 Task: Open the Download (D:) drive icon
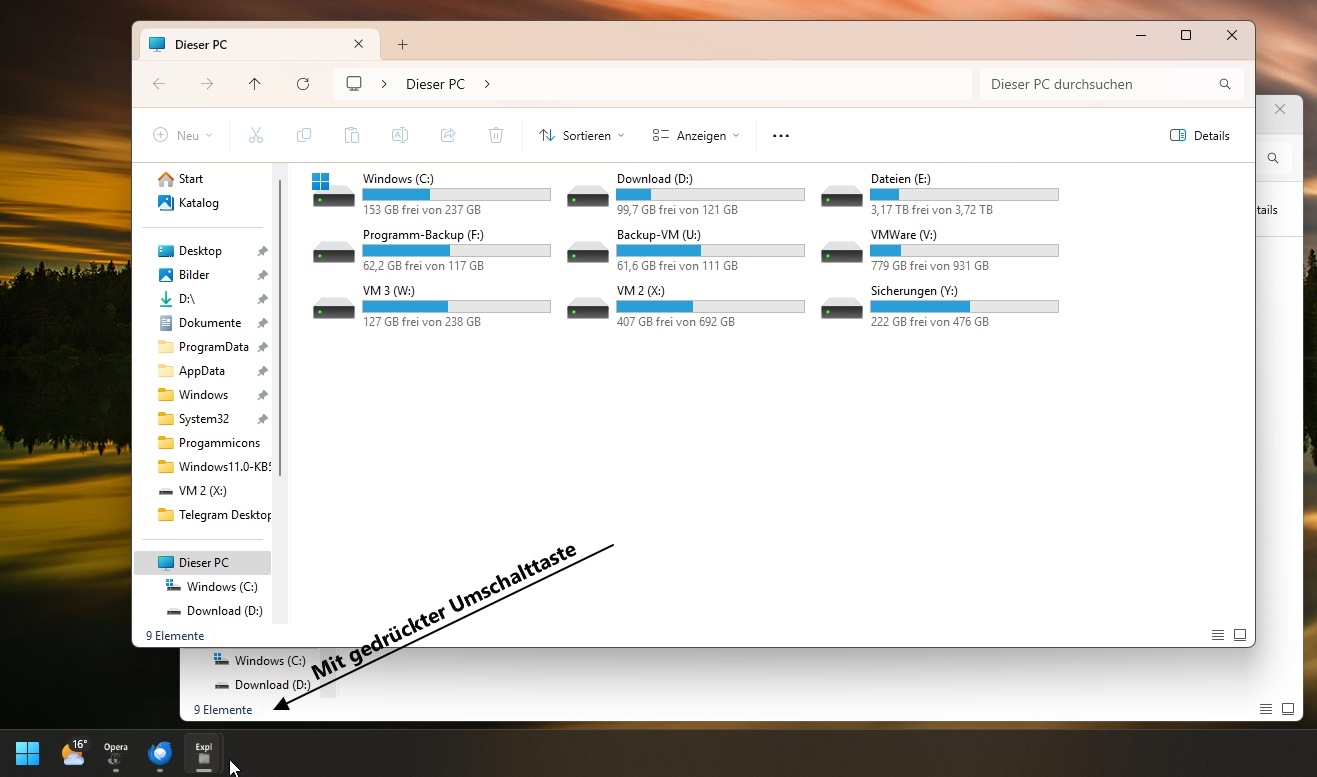click(587, 195)
